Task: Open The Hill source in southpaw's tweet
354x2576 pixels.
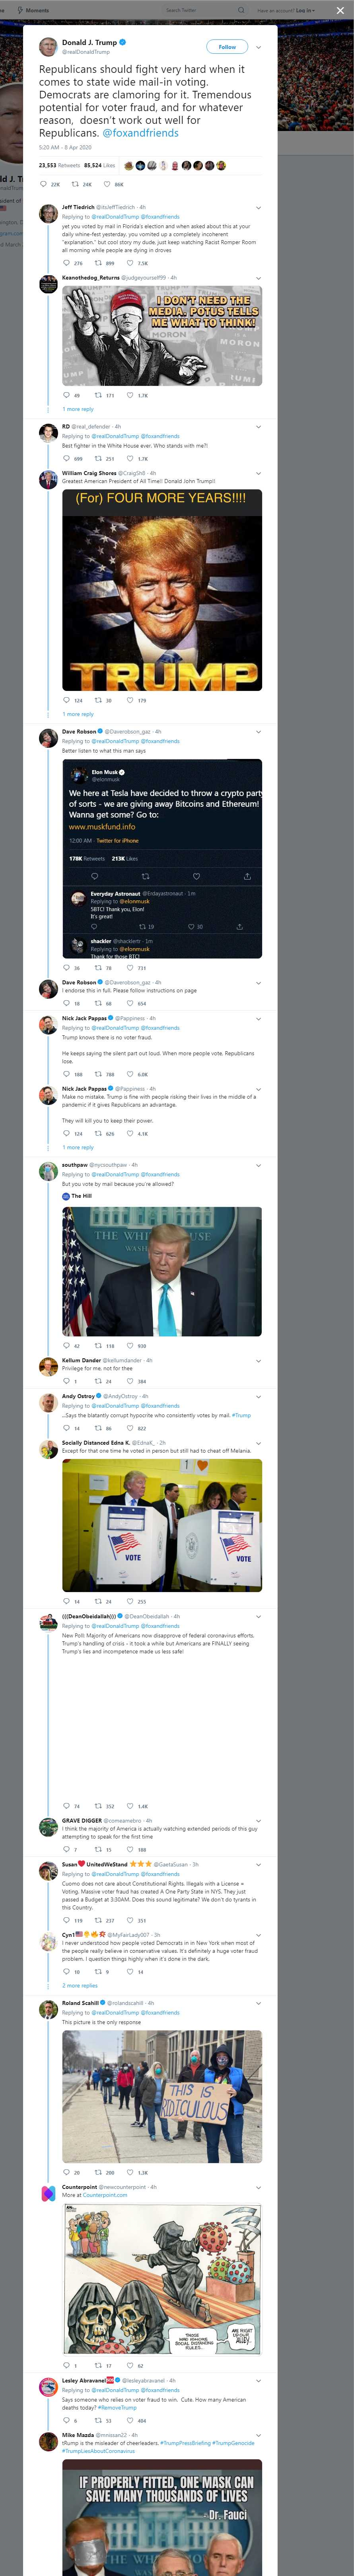Action: (x=81, y=1196)
